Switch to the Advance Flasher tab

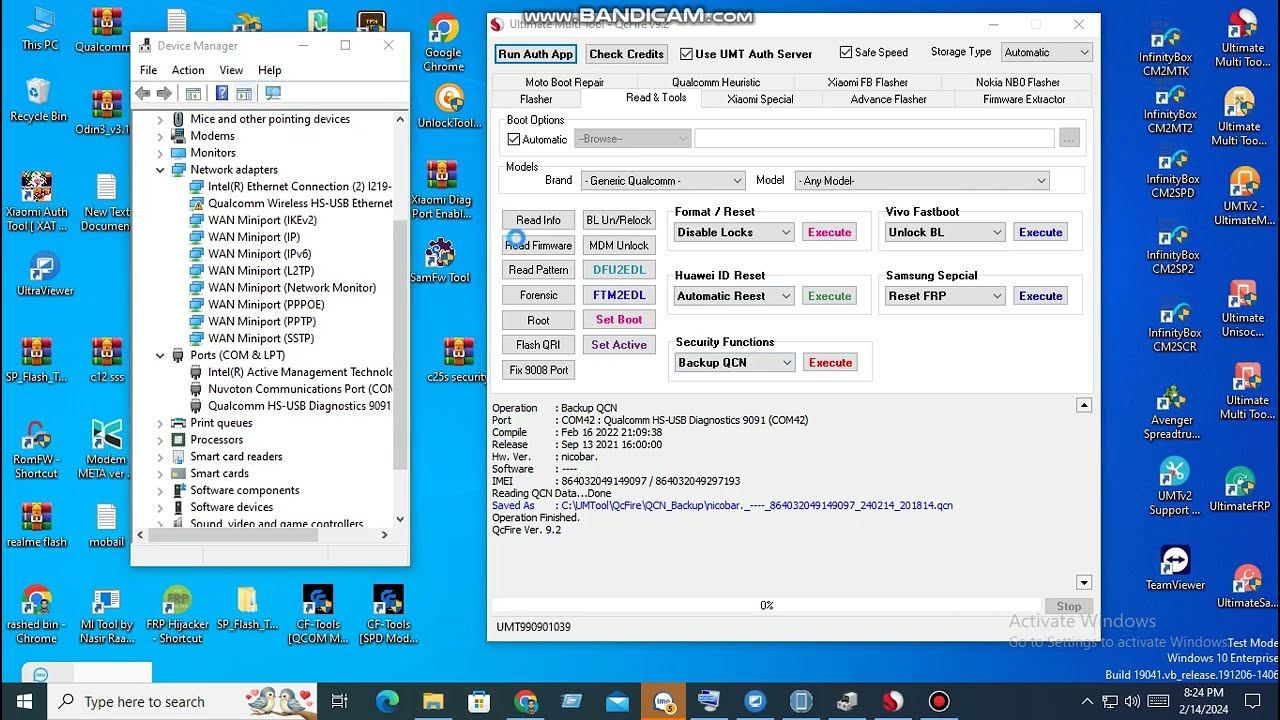pyautogui.click(x=888, y=99)
